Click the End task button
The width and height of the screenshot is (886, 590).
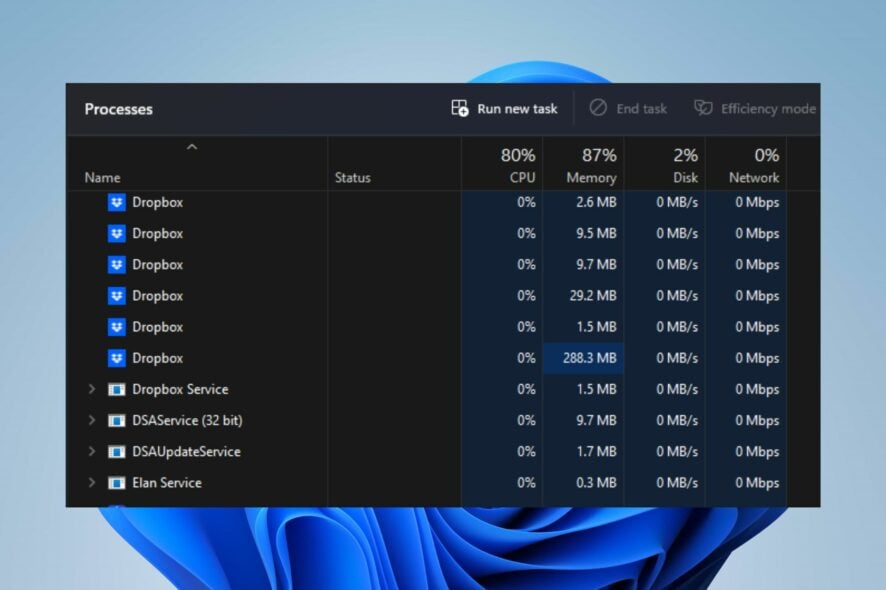tap(628, 109)
